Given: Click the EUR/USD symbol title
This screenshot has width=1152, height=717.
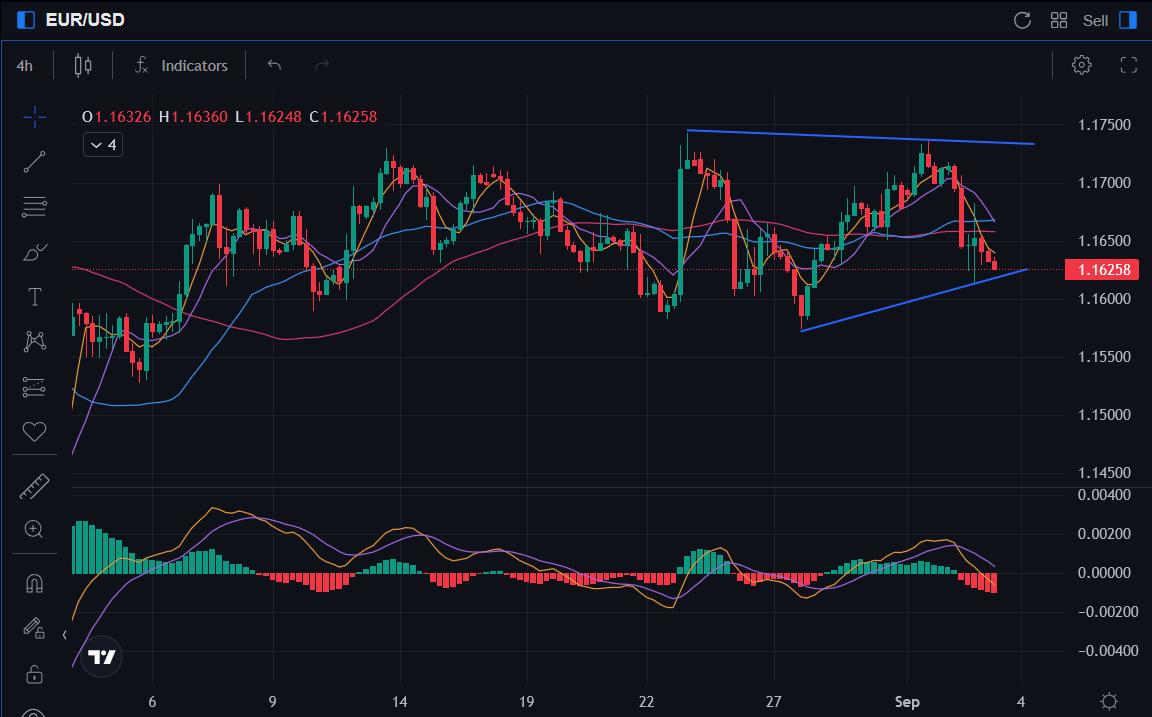Looking at the screenshot, I should (85, 20).
